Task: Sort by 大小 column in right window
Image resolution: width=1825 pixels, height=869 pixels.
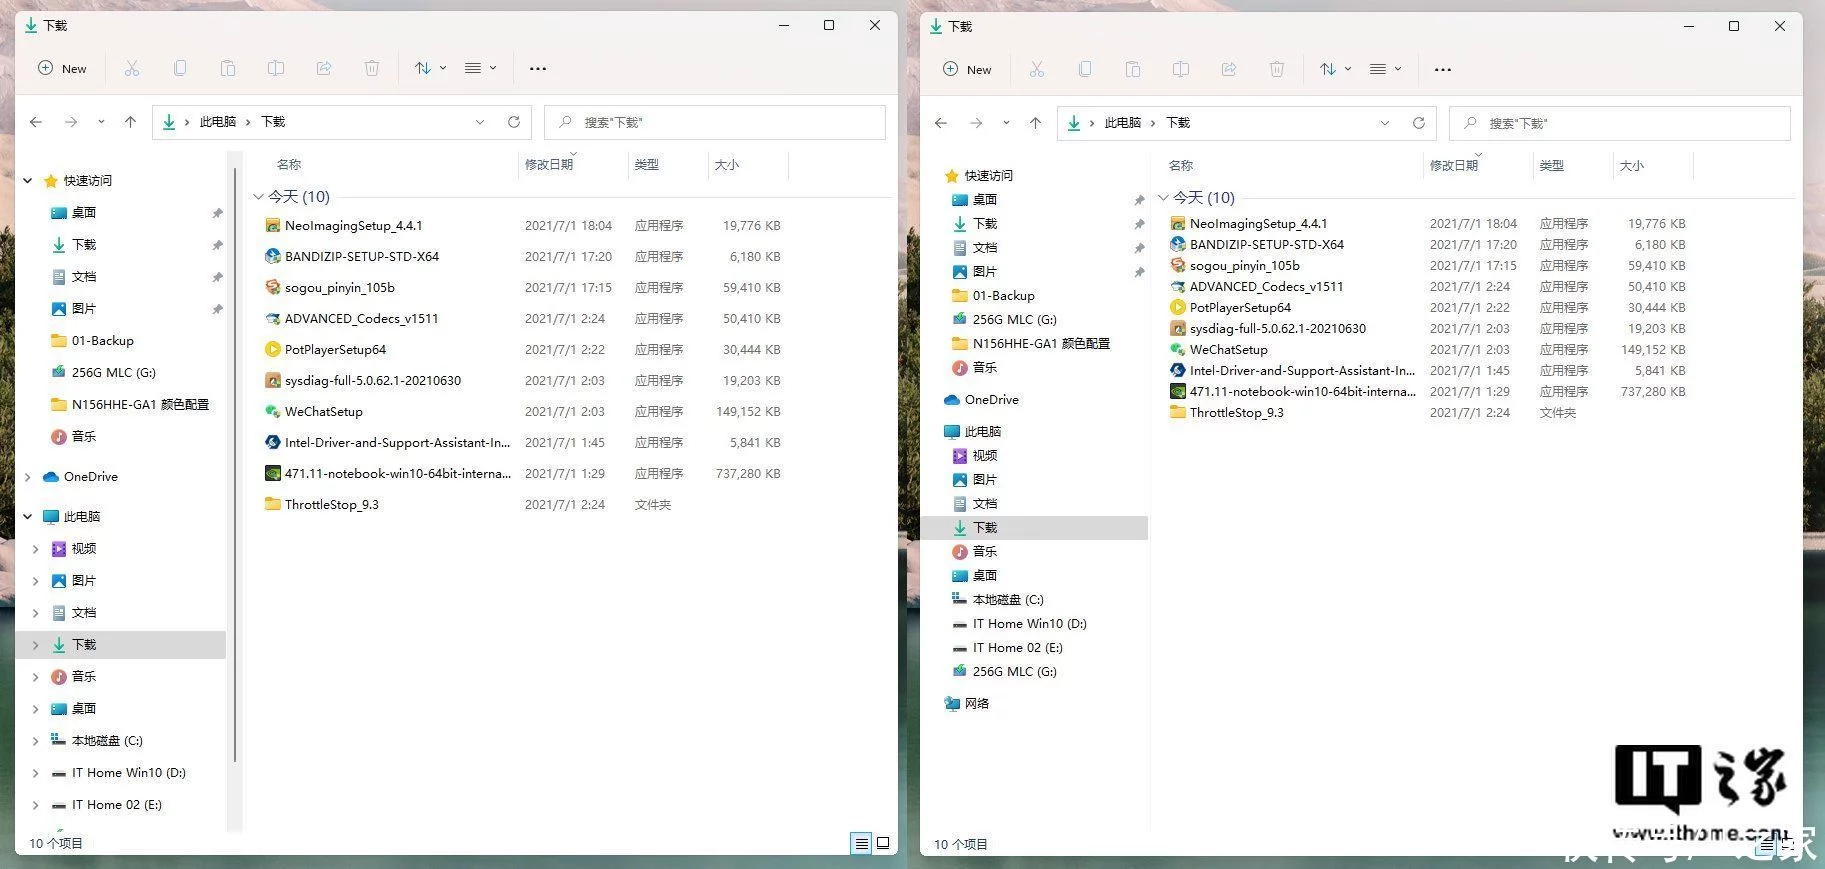Action: click(1632, 166)
